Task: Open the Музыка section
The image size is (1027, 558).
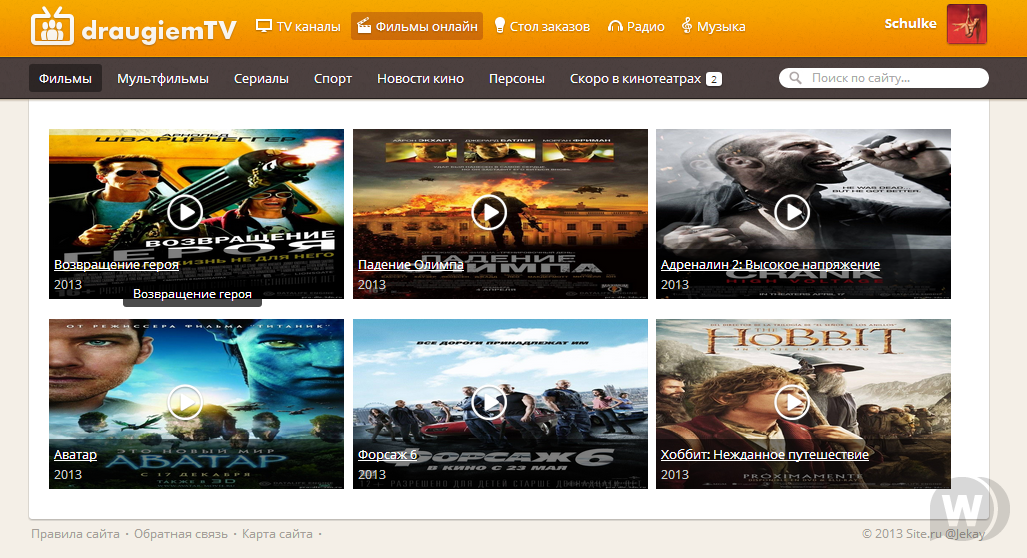Action: (713, 27)
